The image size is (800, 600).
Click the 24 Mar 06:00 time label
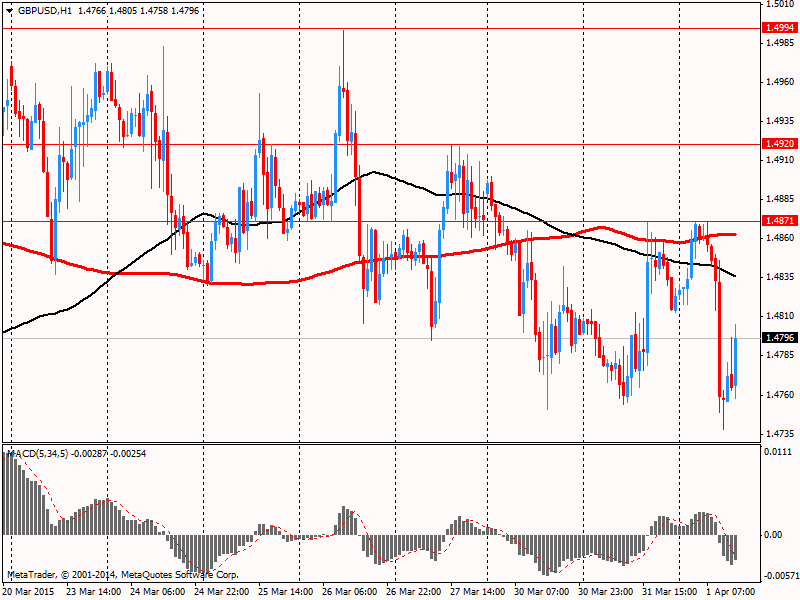coord(158,592)
